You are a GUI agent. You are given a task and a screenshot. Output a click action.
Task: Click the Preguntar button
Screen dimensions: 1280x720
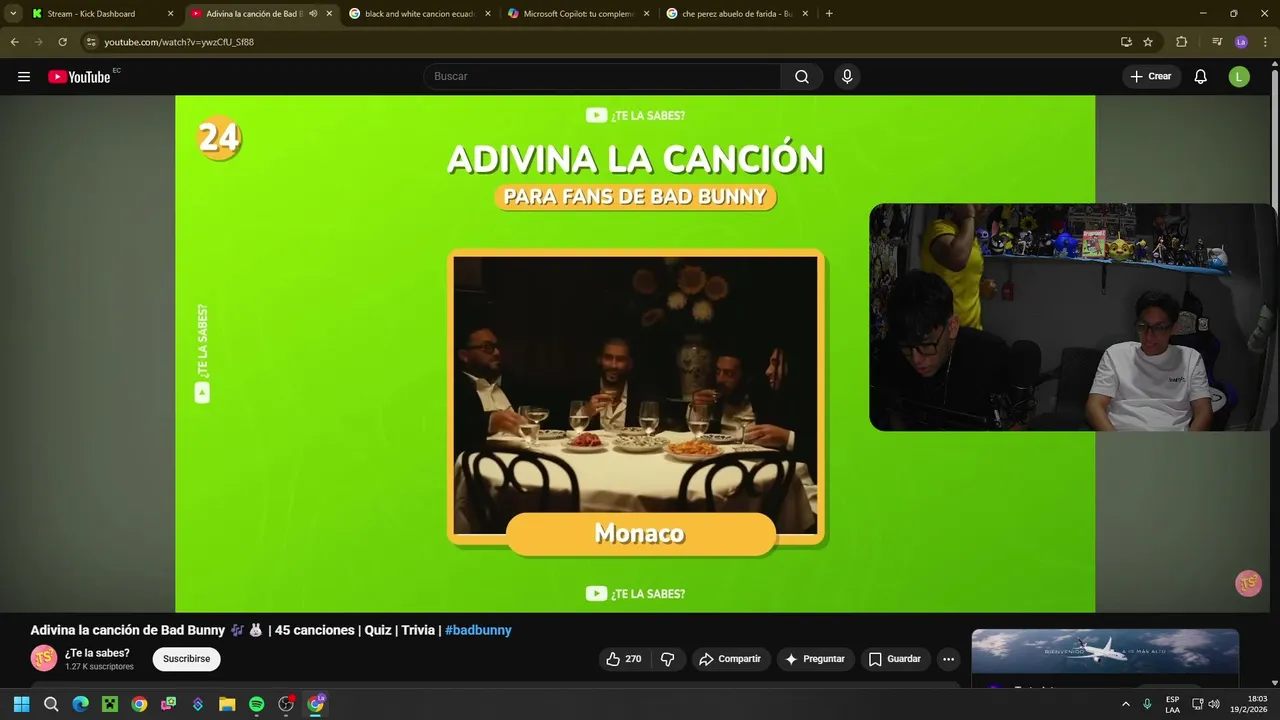coord(815,659)
